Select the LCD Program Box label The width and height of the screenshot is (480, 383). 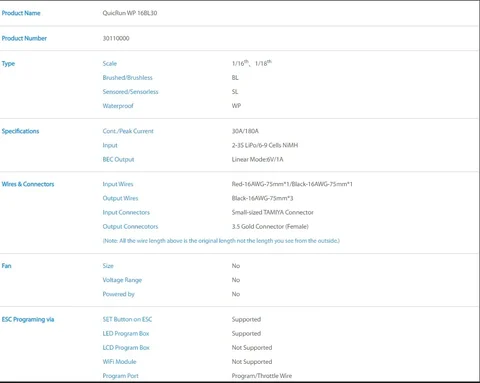pos(126,348)
